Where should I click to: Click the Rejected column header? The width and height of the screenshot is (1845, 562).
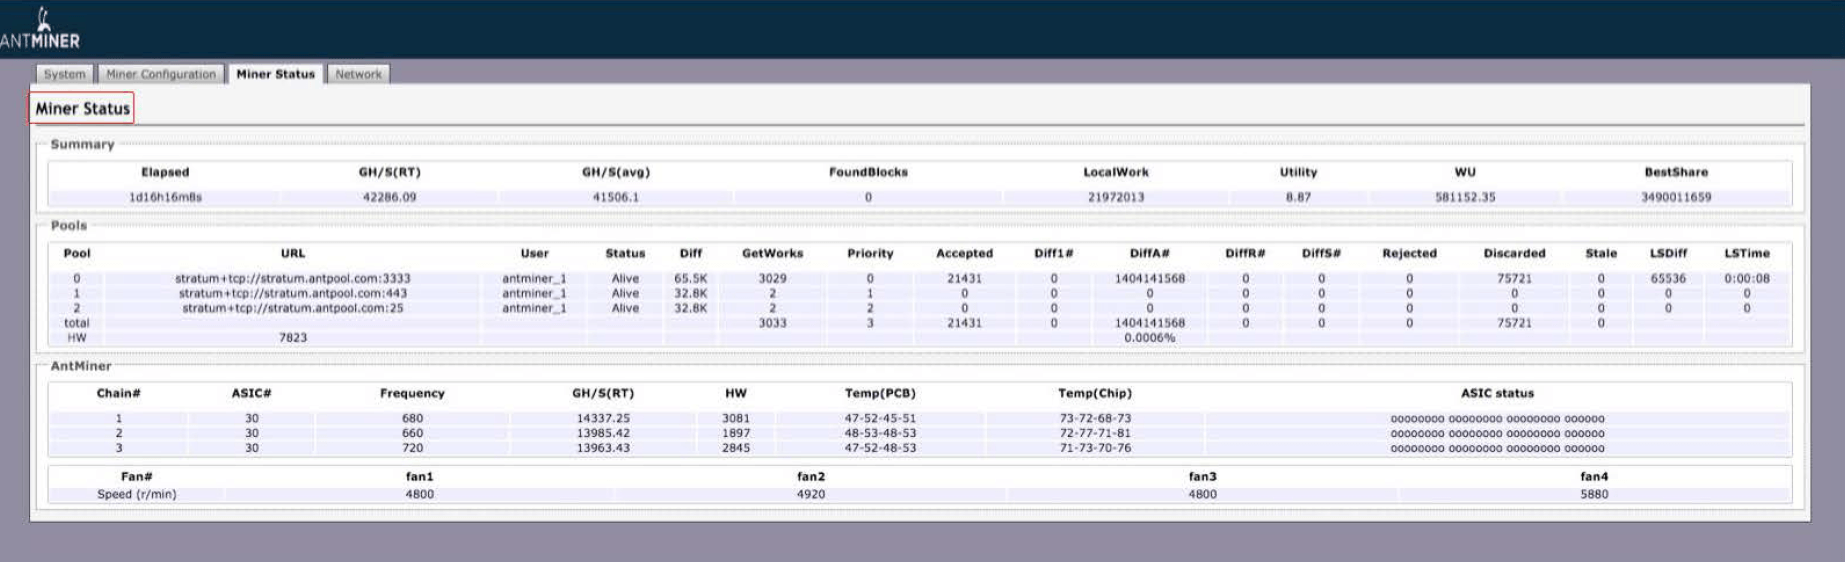tap(1409, 253)
